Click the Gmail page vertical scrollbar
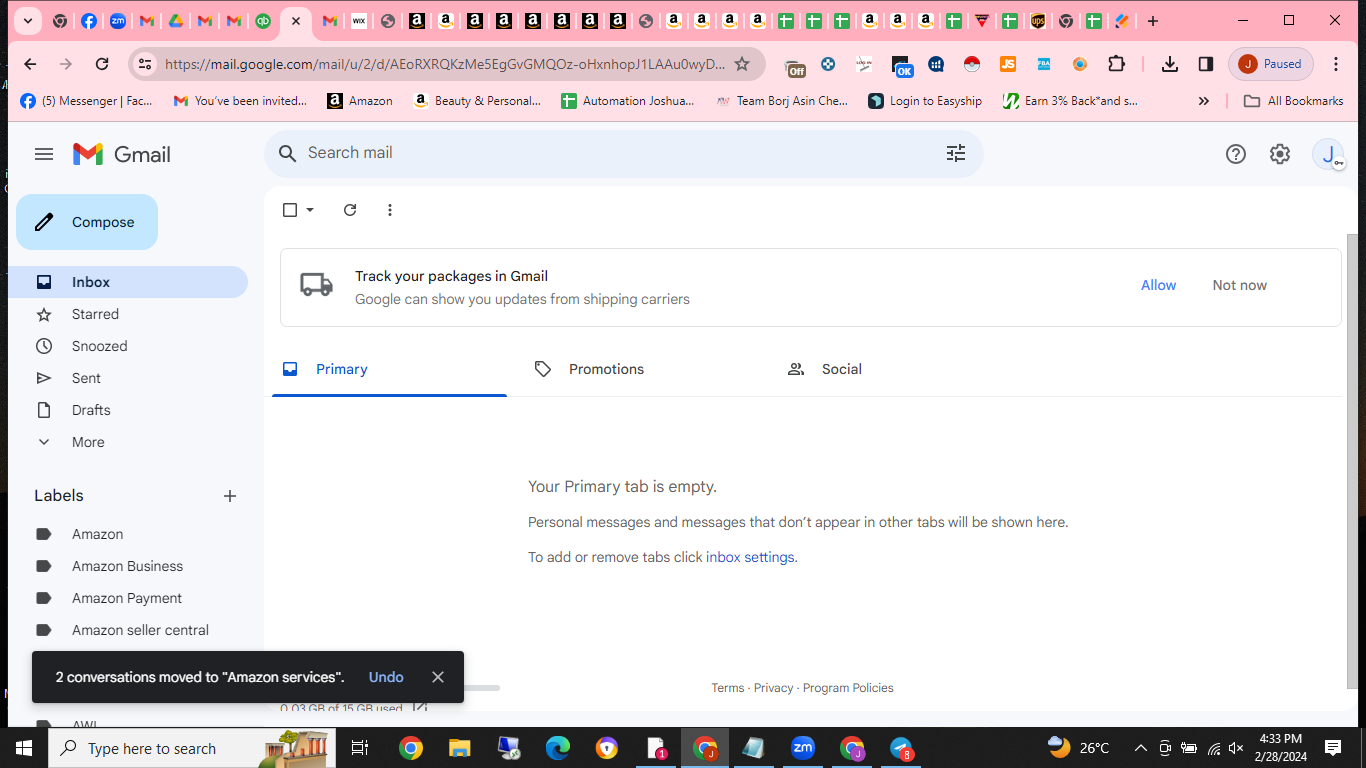This screenshot has width=1366, height=768. (x=1353, y=461)
